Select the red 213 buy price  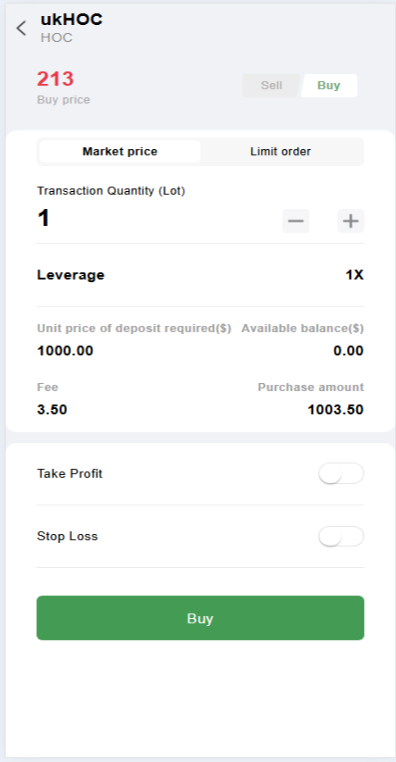click(x=55, y=79)
